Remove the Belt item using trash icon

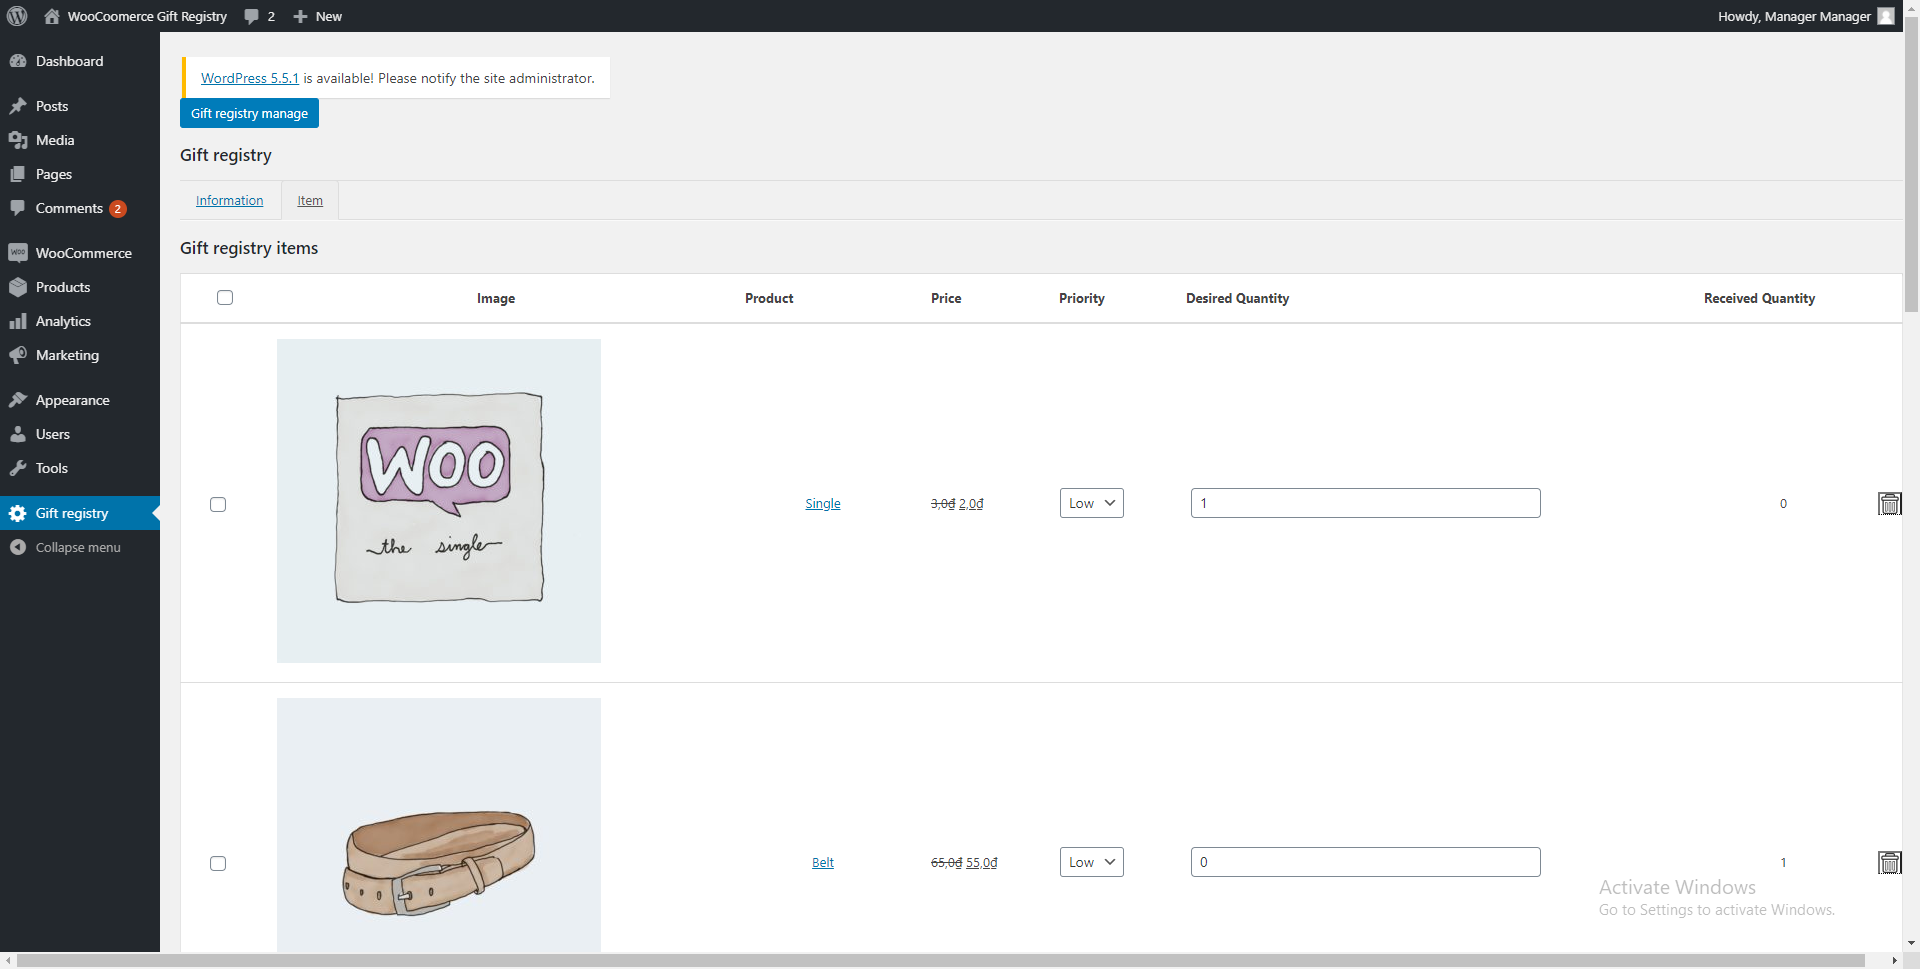1889,863
